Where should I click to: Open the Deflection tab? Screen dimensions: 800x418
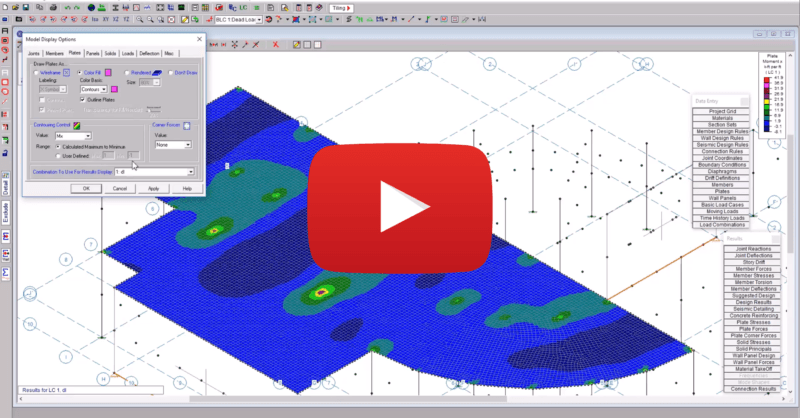click(x=149, y=52)
